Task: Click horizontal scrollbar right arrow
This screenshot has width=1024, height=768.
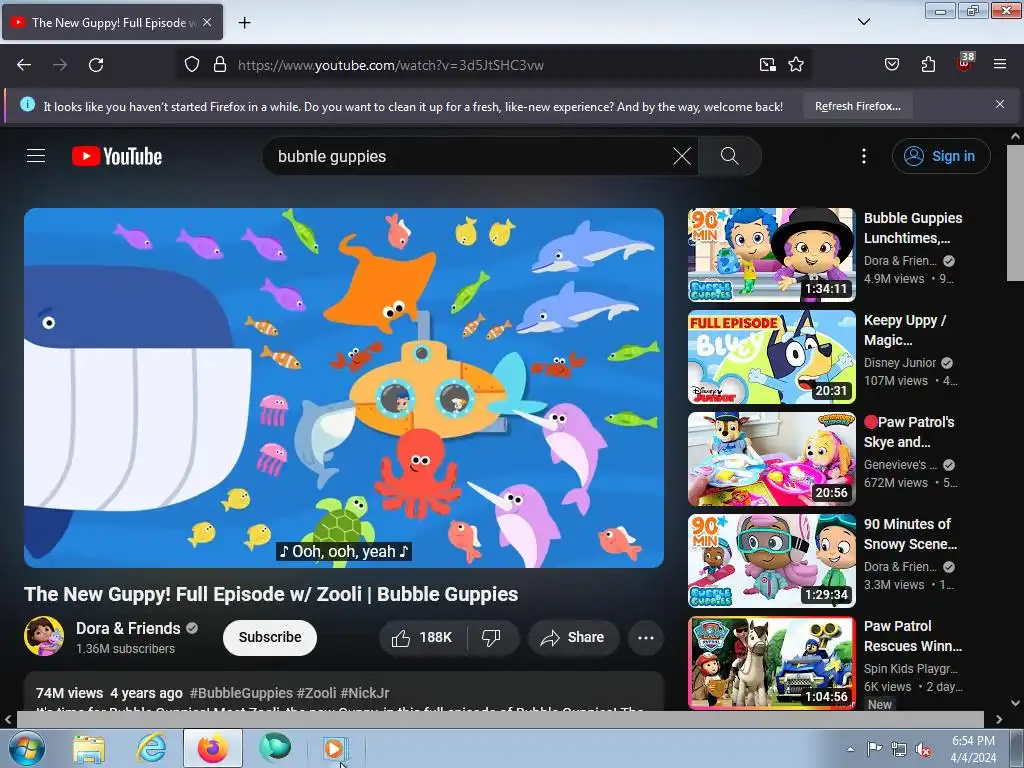Action: (999, 719)
